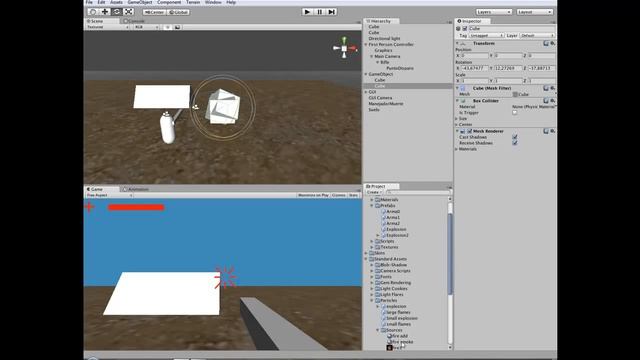
Task: Open the Free Aspect dropdown
Action: pos(109,195)
